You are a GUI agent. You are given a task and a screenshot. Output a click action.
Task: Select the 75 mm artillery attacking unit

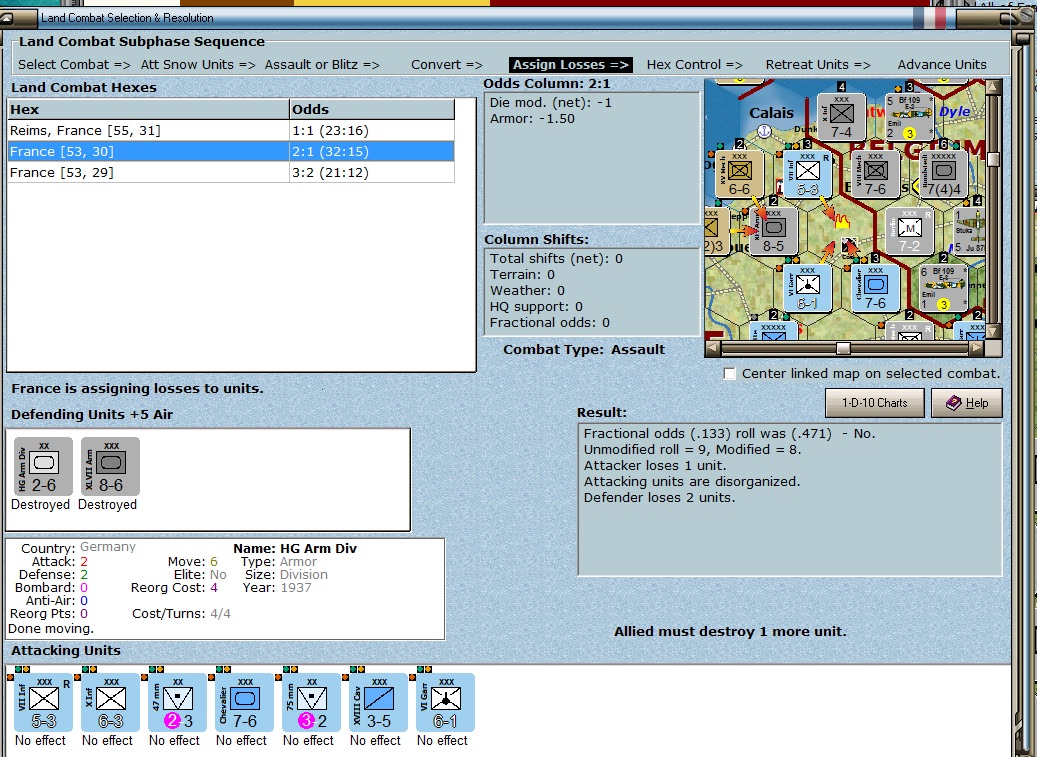[x=311, y=702]
